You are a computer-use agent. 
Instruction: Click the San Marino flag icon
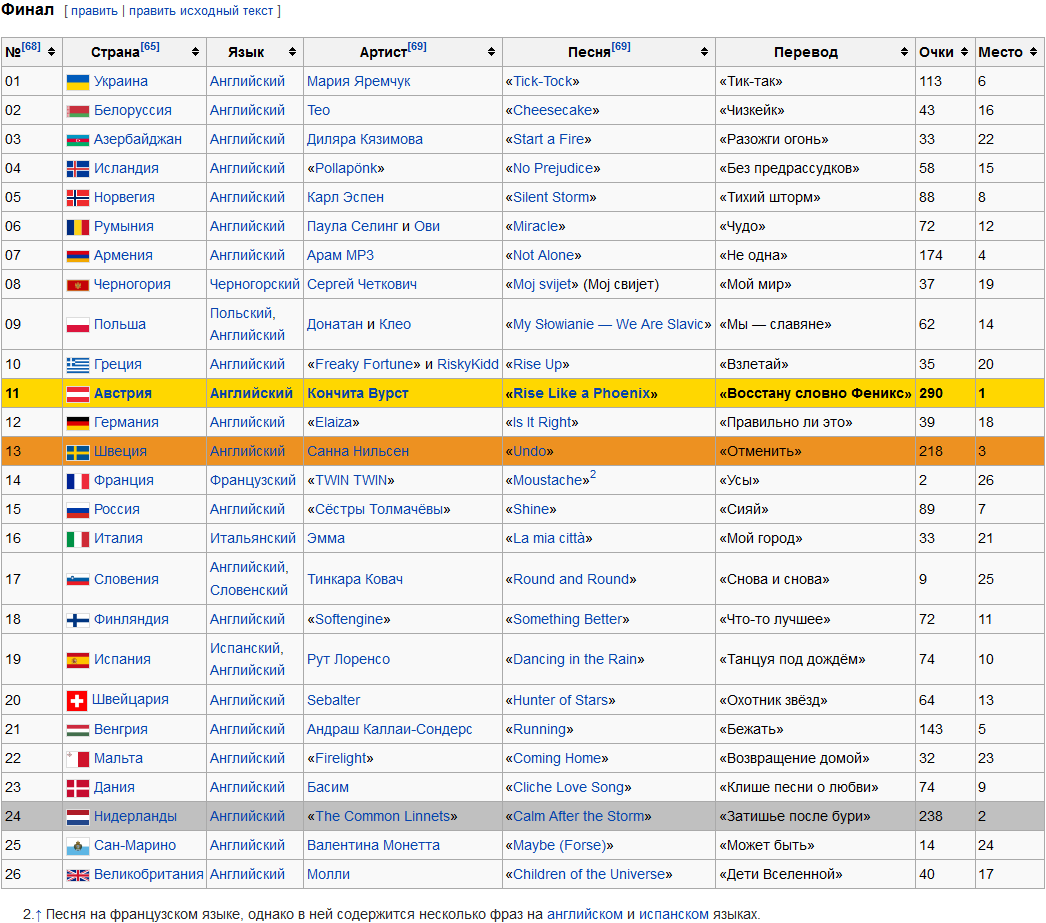78,846
